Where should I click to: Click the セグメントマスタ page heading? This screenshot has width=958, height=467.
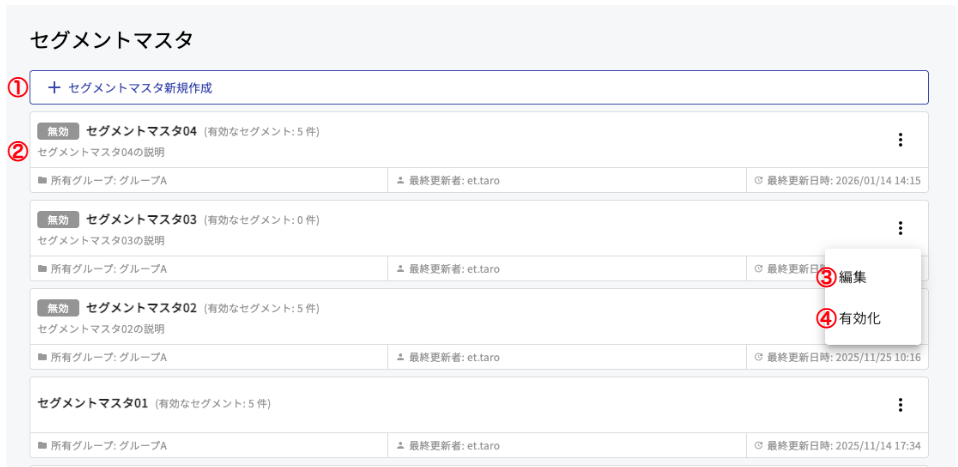pyautogui.click(x=112, y=40)
